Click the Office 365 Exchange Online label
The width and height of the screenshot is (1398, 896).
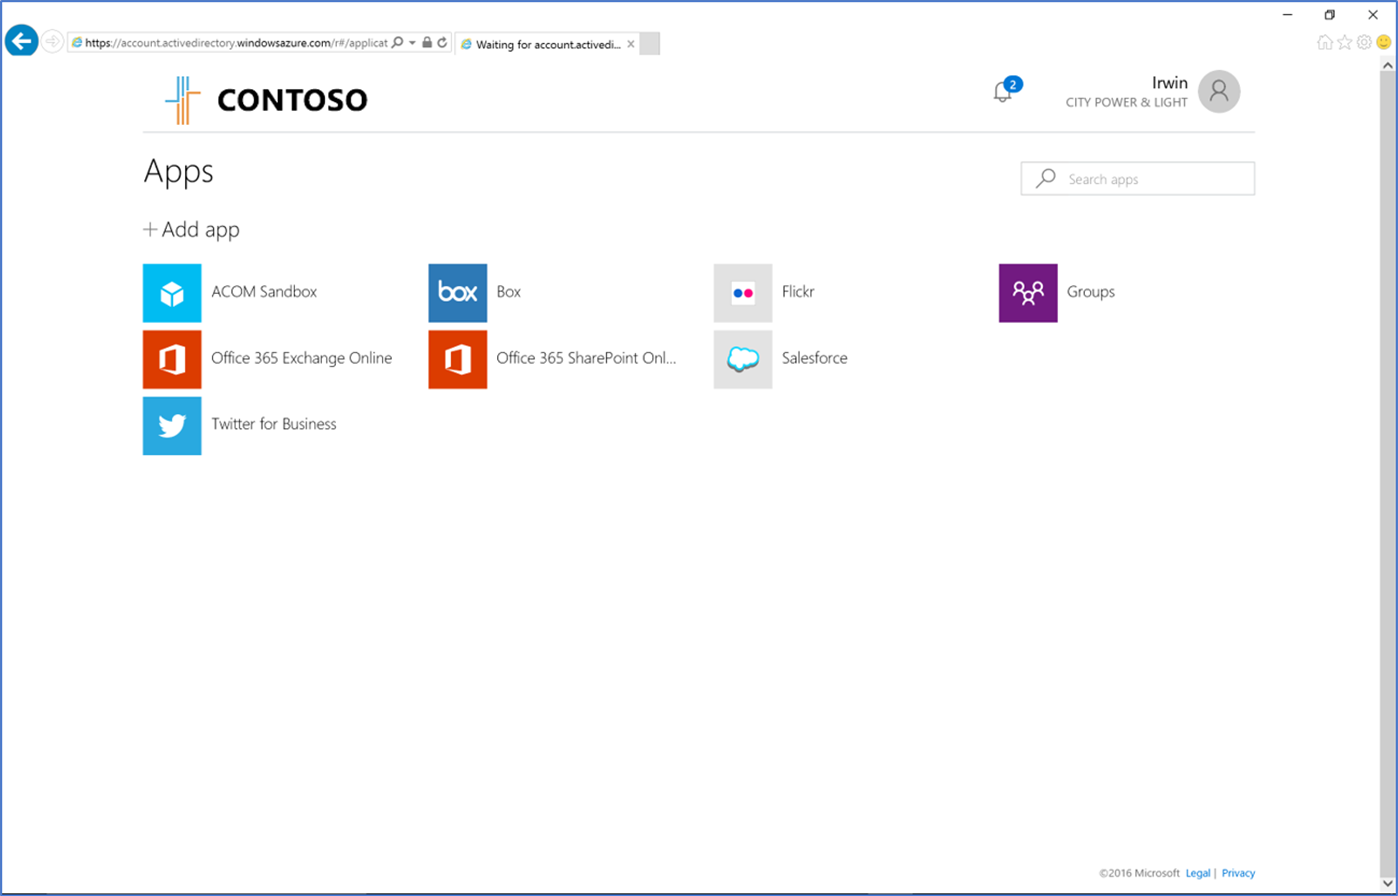[302, 358]
